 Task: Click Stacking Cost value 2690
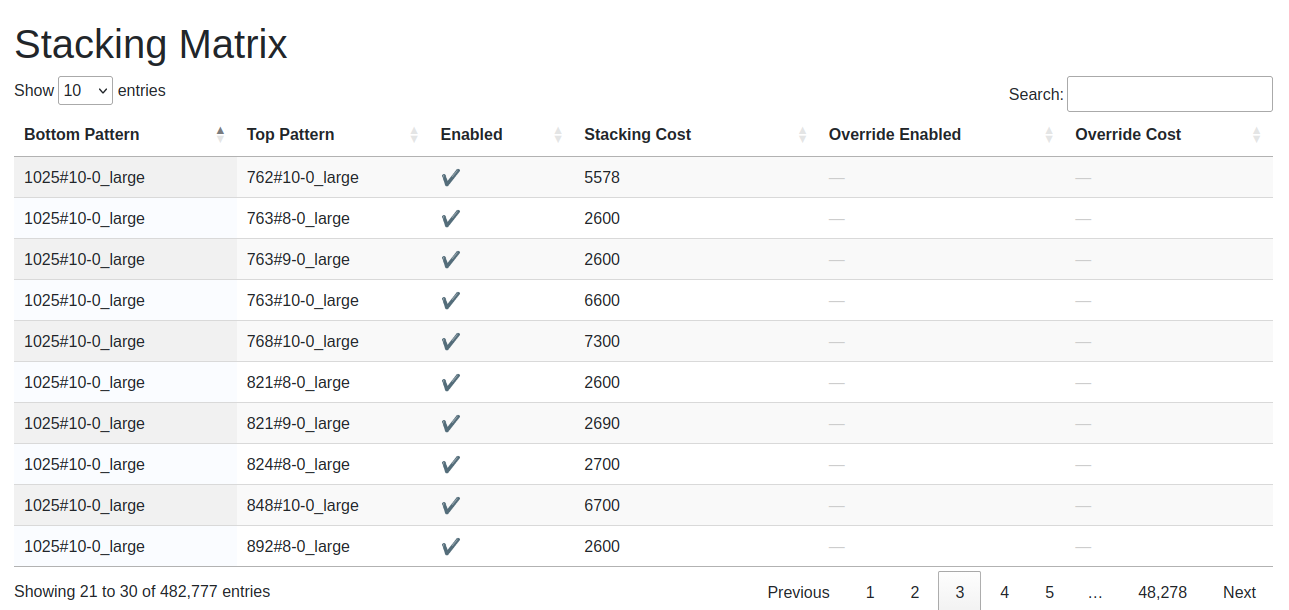602,423
